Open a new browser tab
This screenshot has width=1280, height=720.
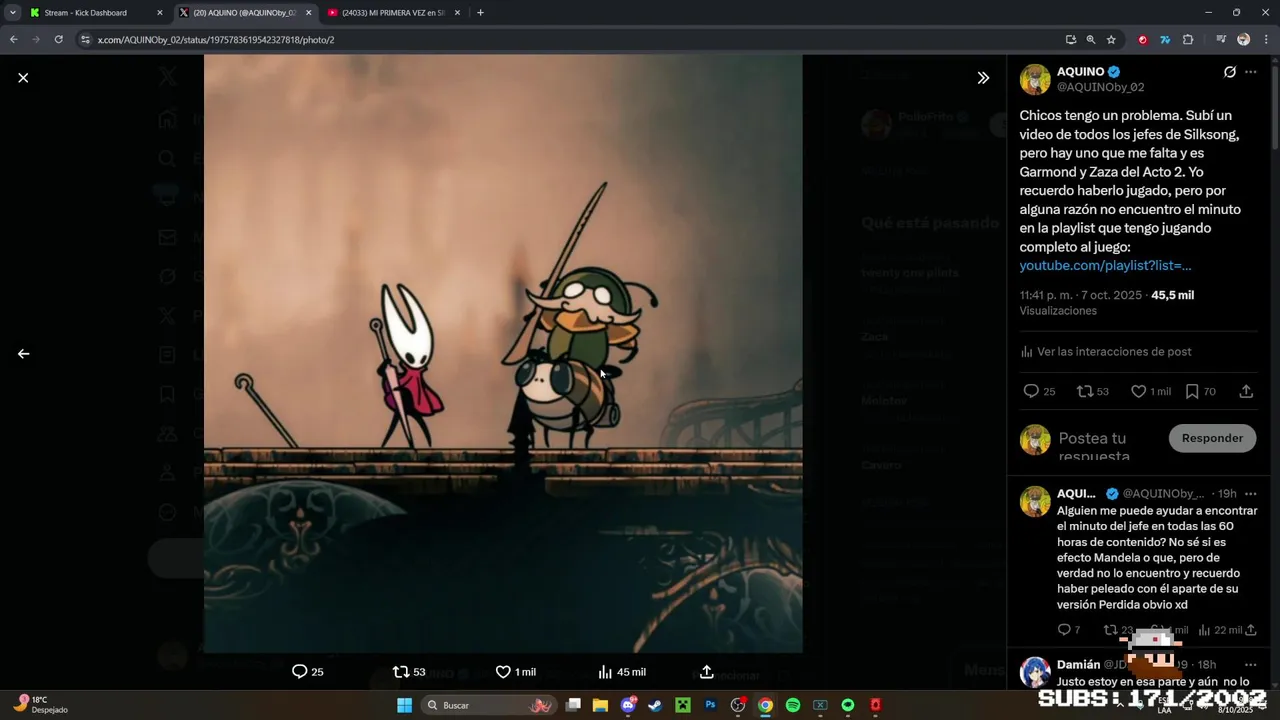coord(480,13)
